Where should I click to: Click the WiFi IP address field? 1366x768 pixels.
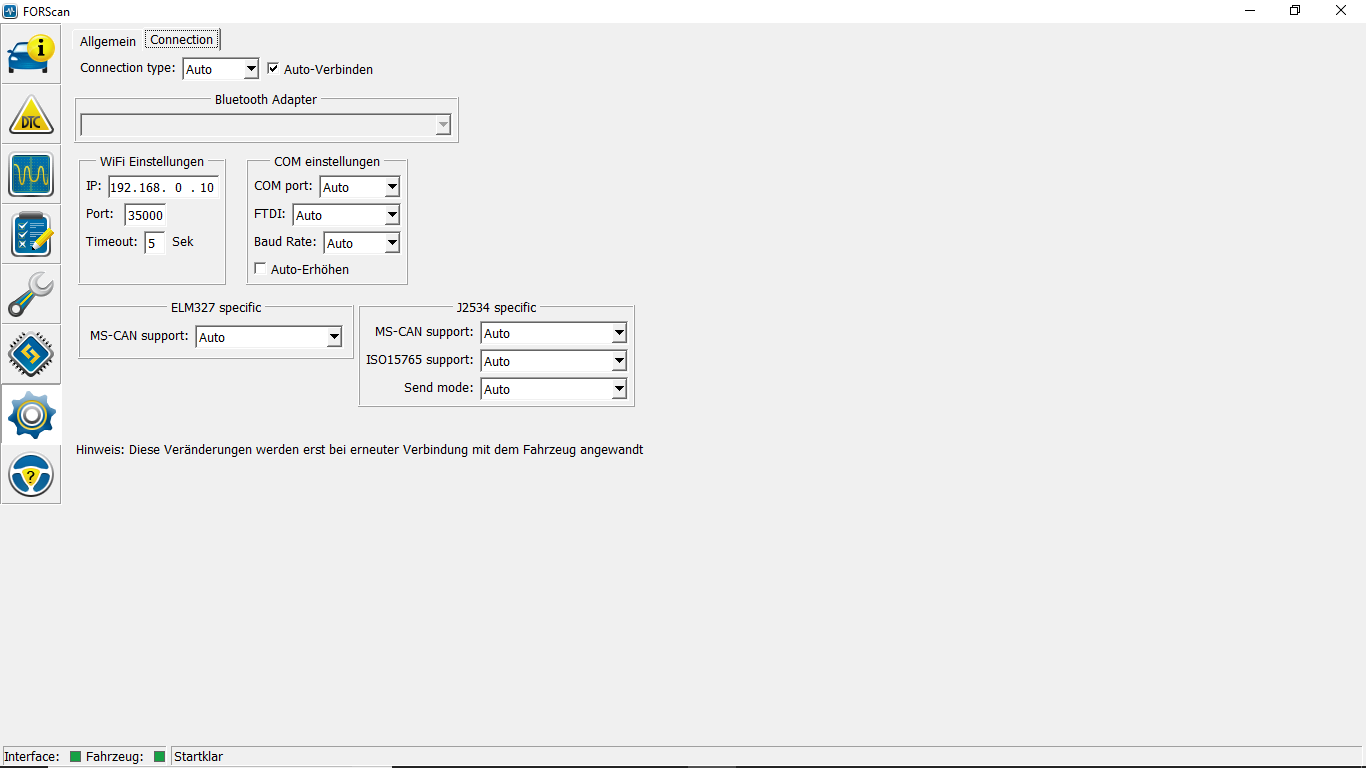point(163,187)
